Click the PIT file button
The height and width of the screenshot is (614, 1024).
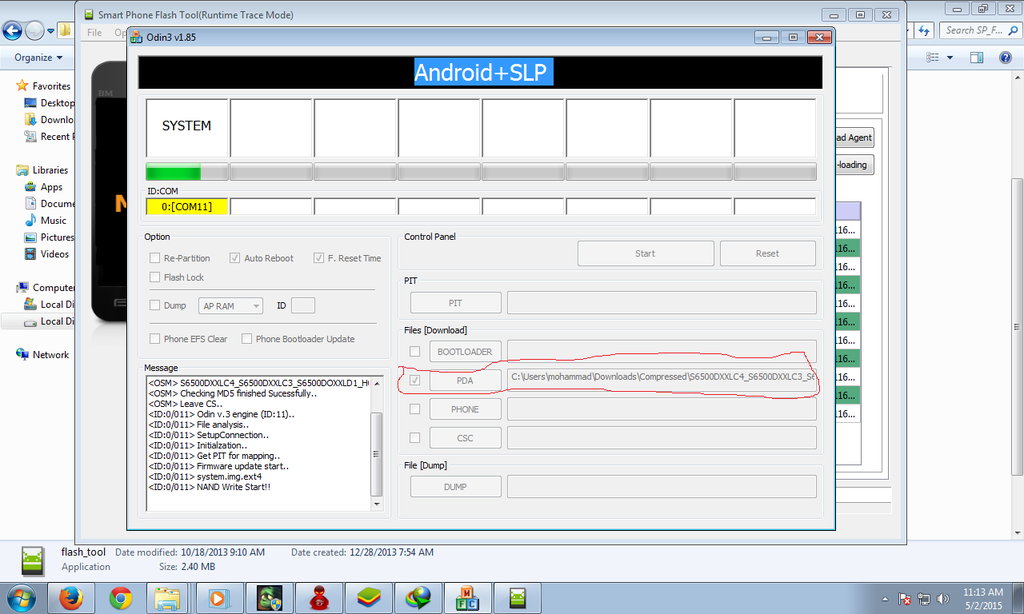click(455, 303)
